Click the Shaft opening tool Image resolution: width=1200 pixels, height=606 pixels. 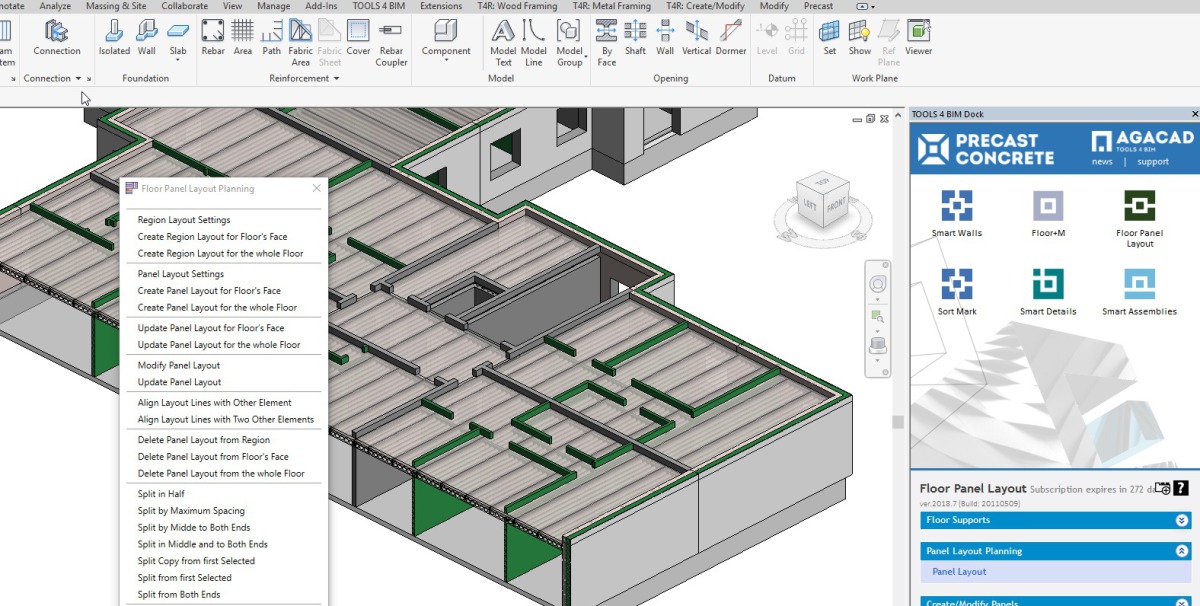635,38
